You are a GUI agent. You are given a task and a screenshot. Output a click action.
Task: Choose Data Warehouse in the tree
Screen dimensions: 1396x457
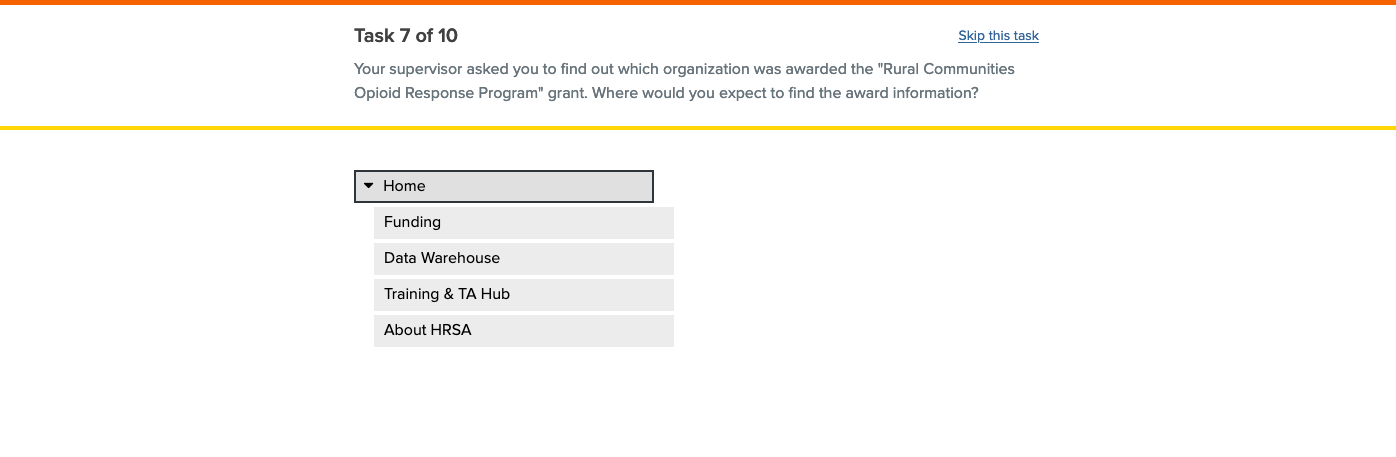pos(523,258)
